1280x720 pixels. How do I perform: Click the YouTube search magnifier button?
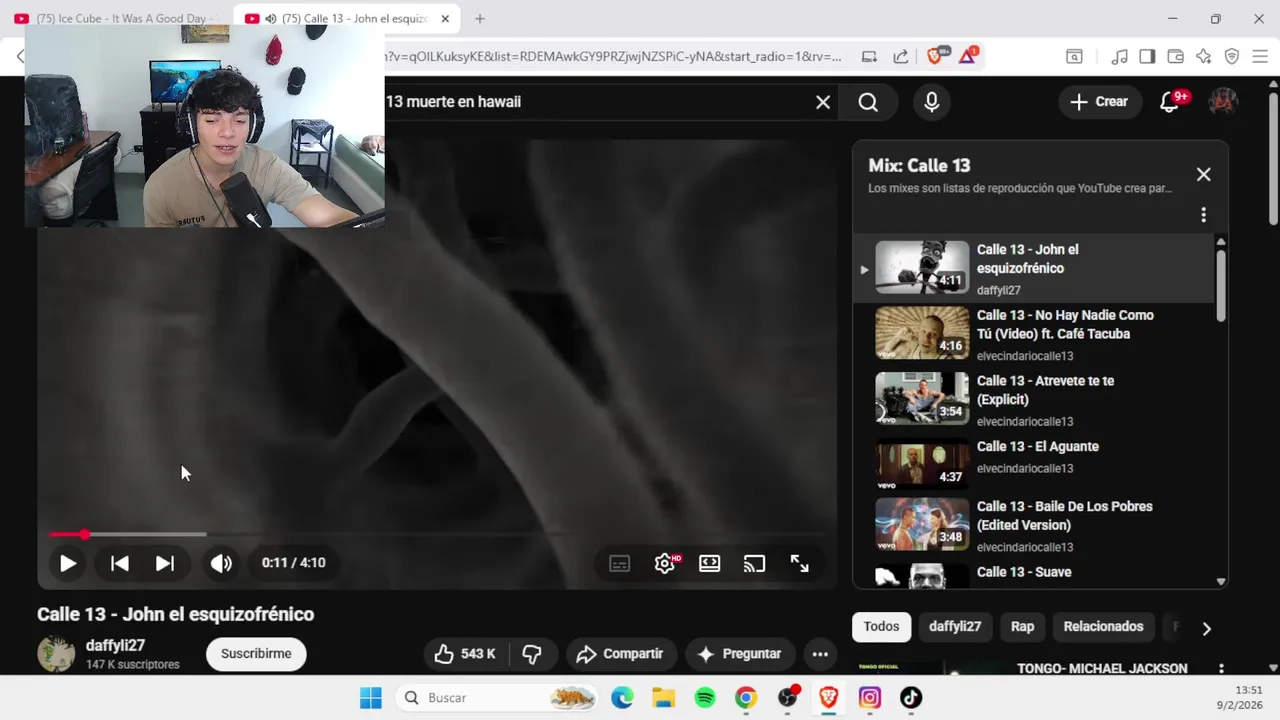point(868,102)
